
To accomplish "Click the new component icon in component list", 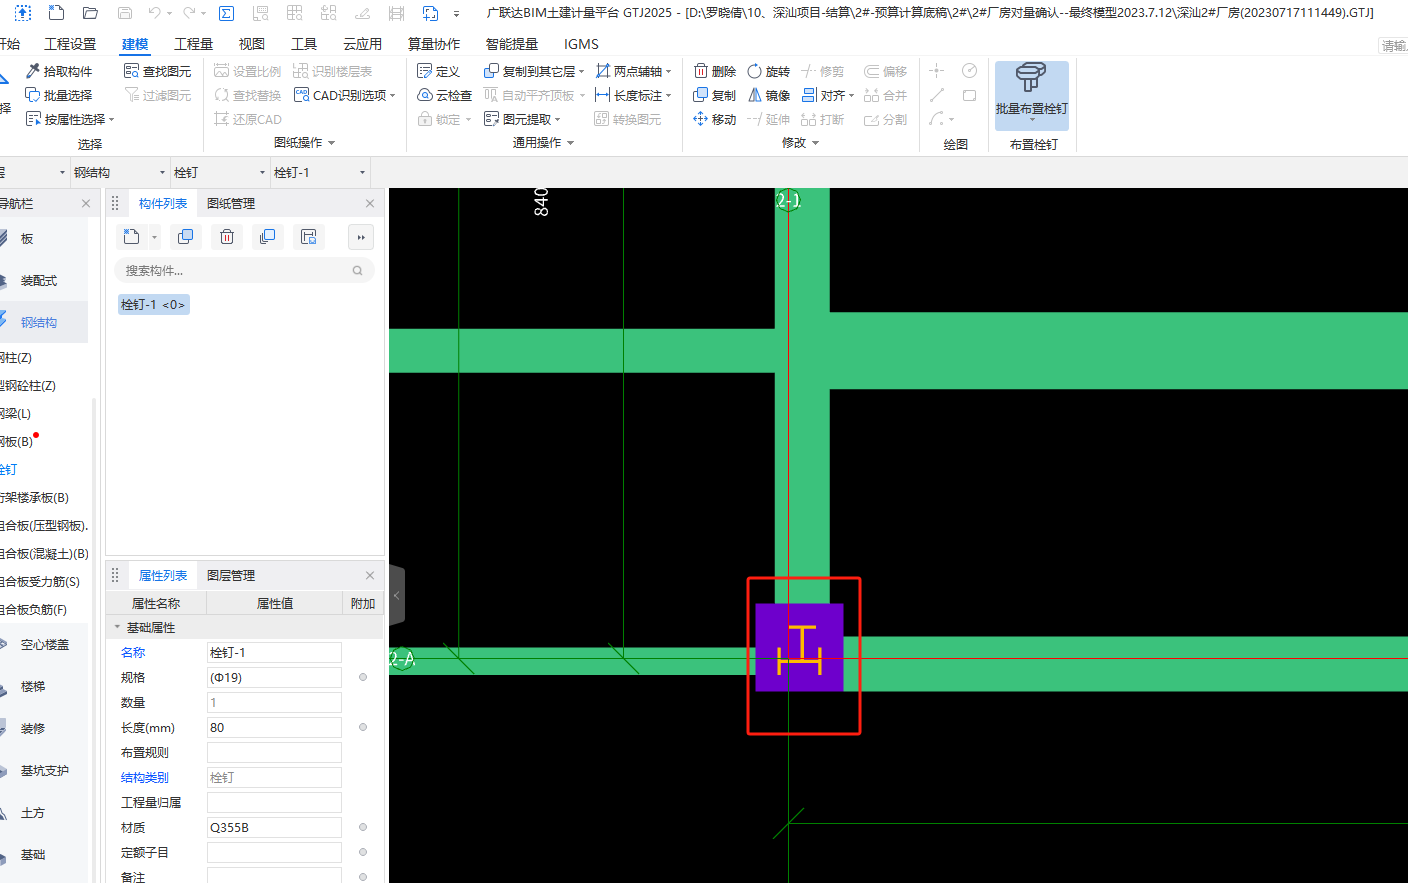I will point(131,237).
